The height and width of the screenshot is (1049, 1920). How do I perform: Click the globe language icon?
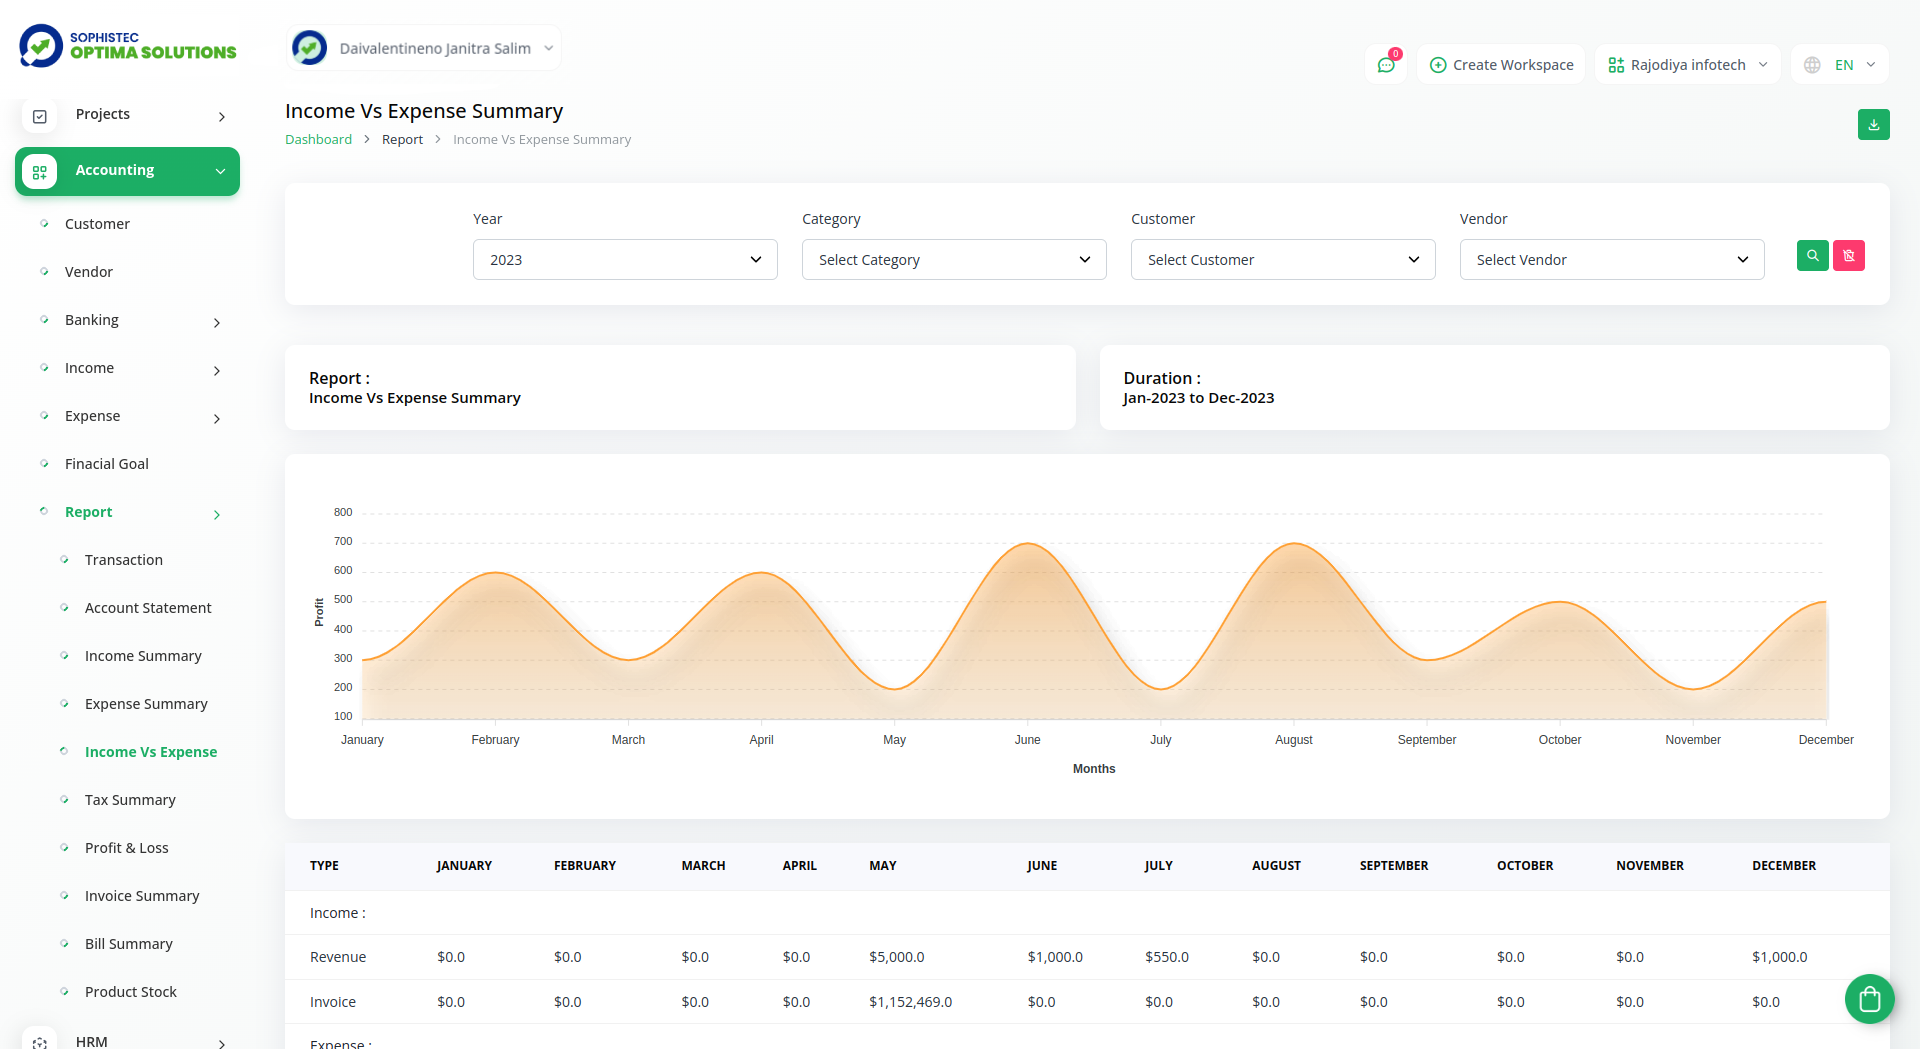pos(1812,65)
